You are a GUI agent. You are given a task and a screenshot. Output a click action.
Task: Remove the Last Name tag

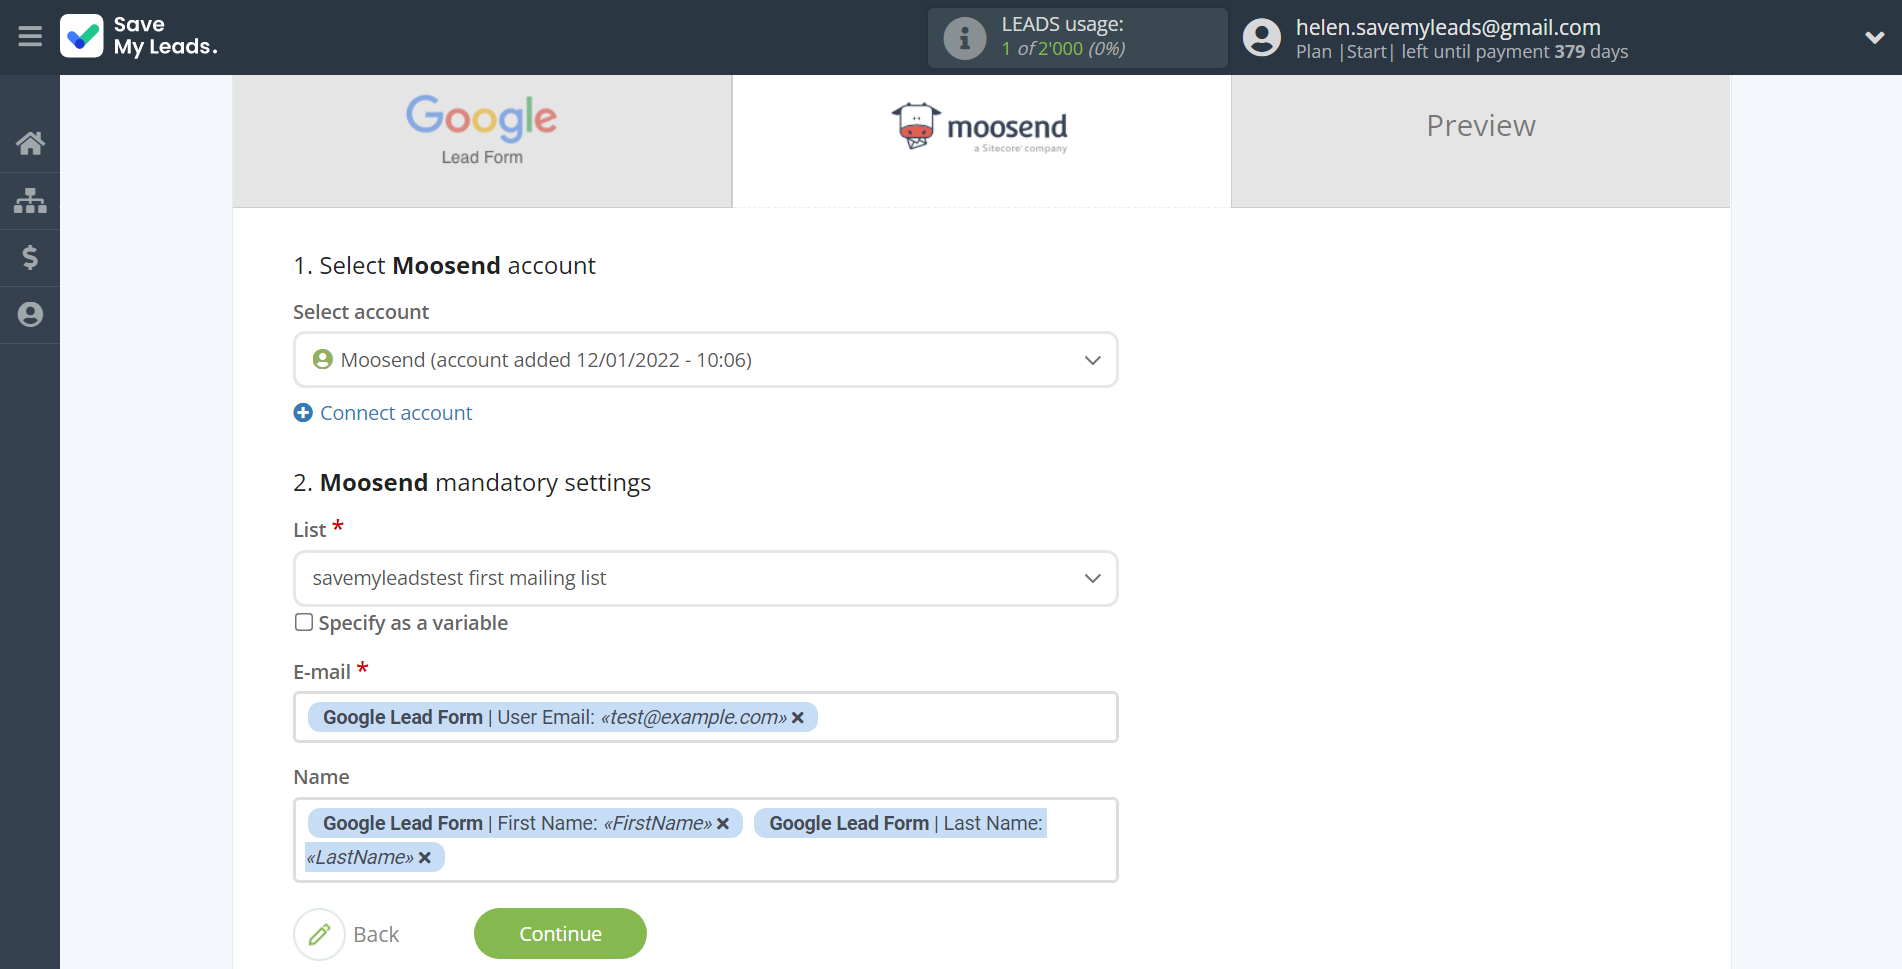point(425,858)
